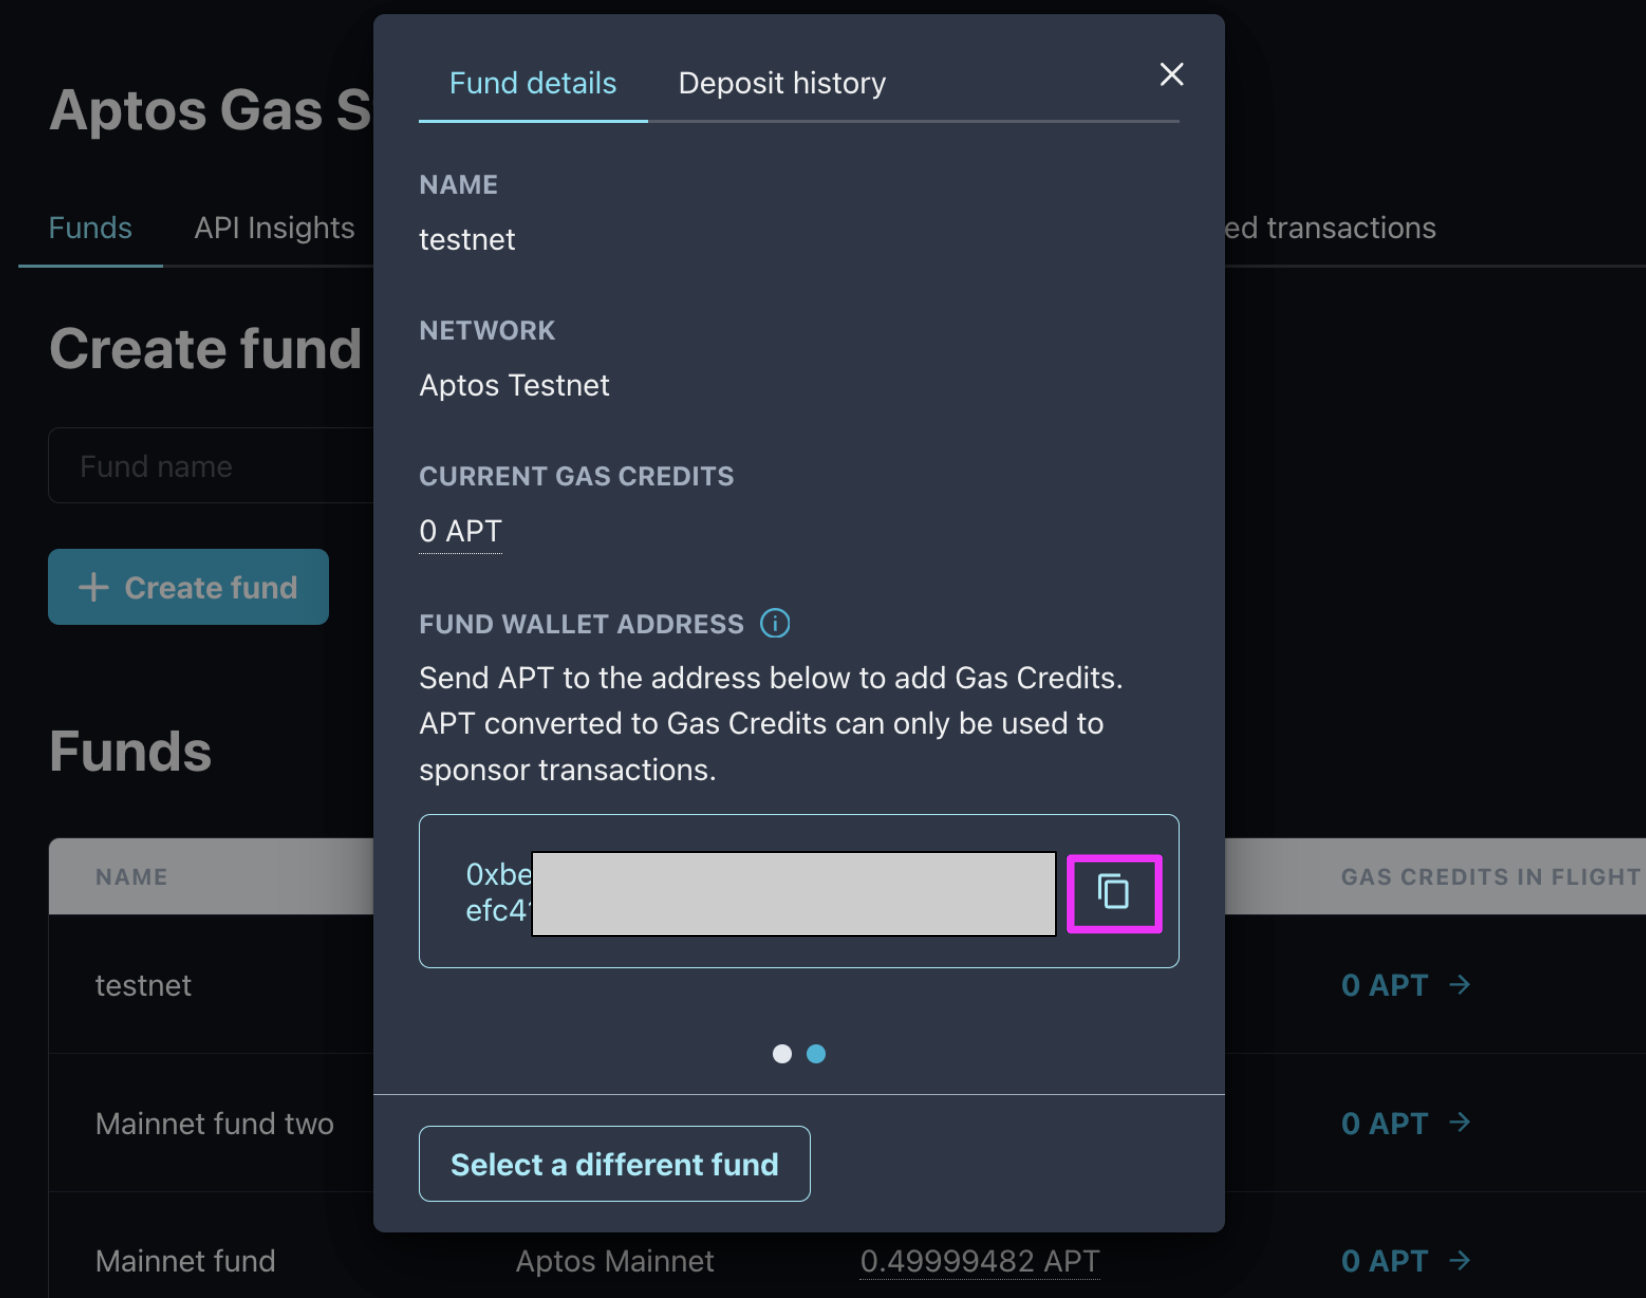Screen dimensions: 1646x1298
Task: Open gas credits in flight for Mainnet fund
Action: [x=1405, y=1261]
